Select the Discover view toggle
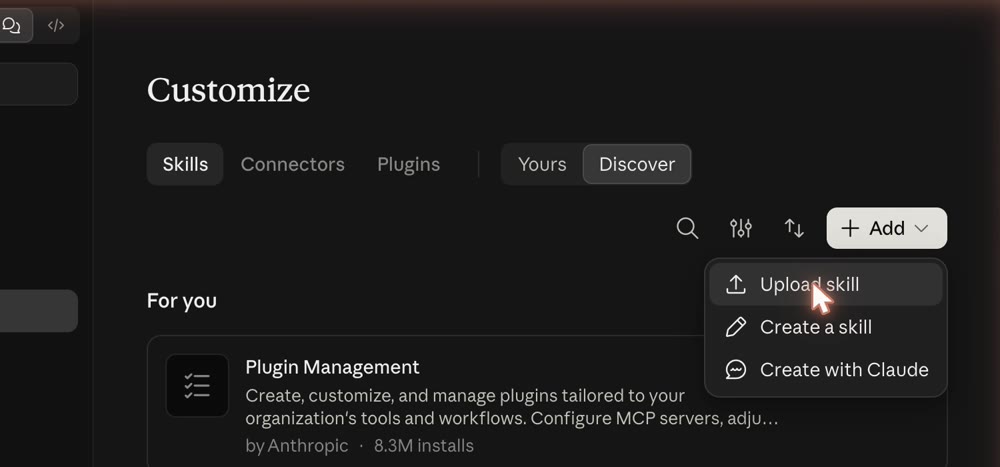 [637, 165]
